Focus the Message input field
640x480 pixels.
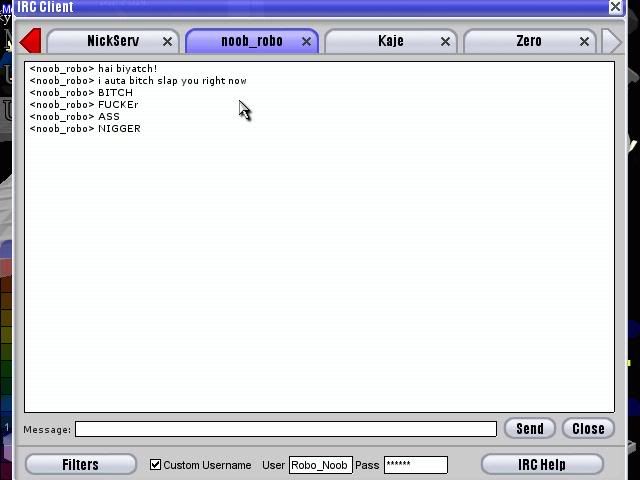click(286, 429)
